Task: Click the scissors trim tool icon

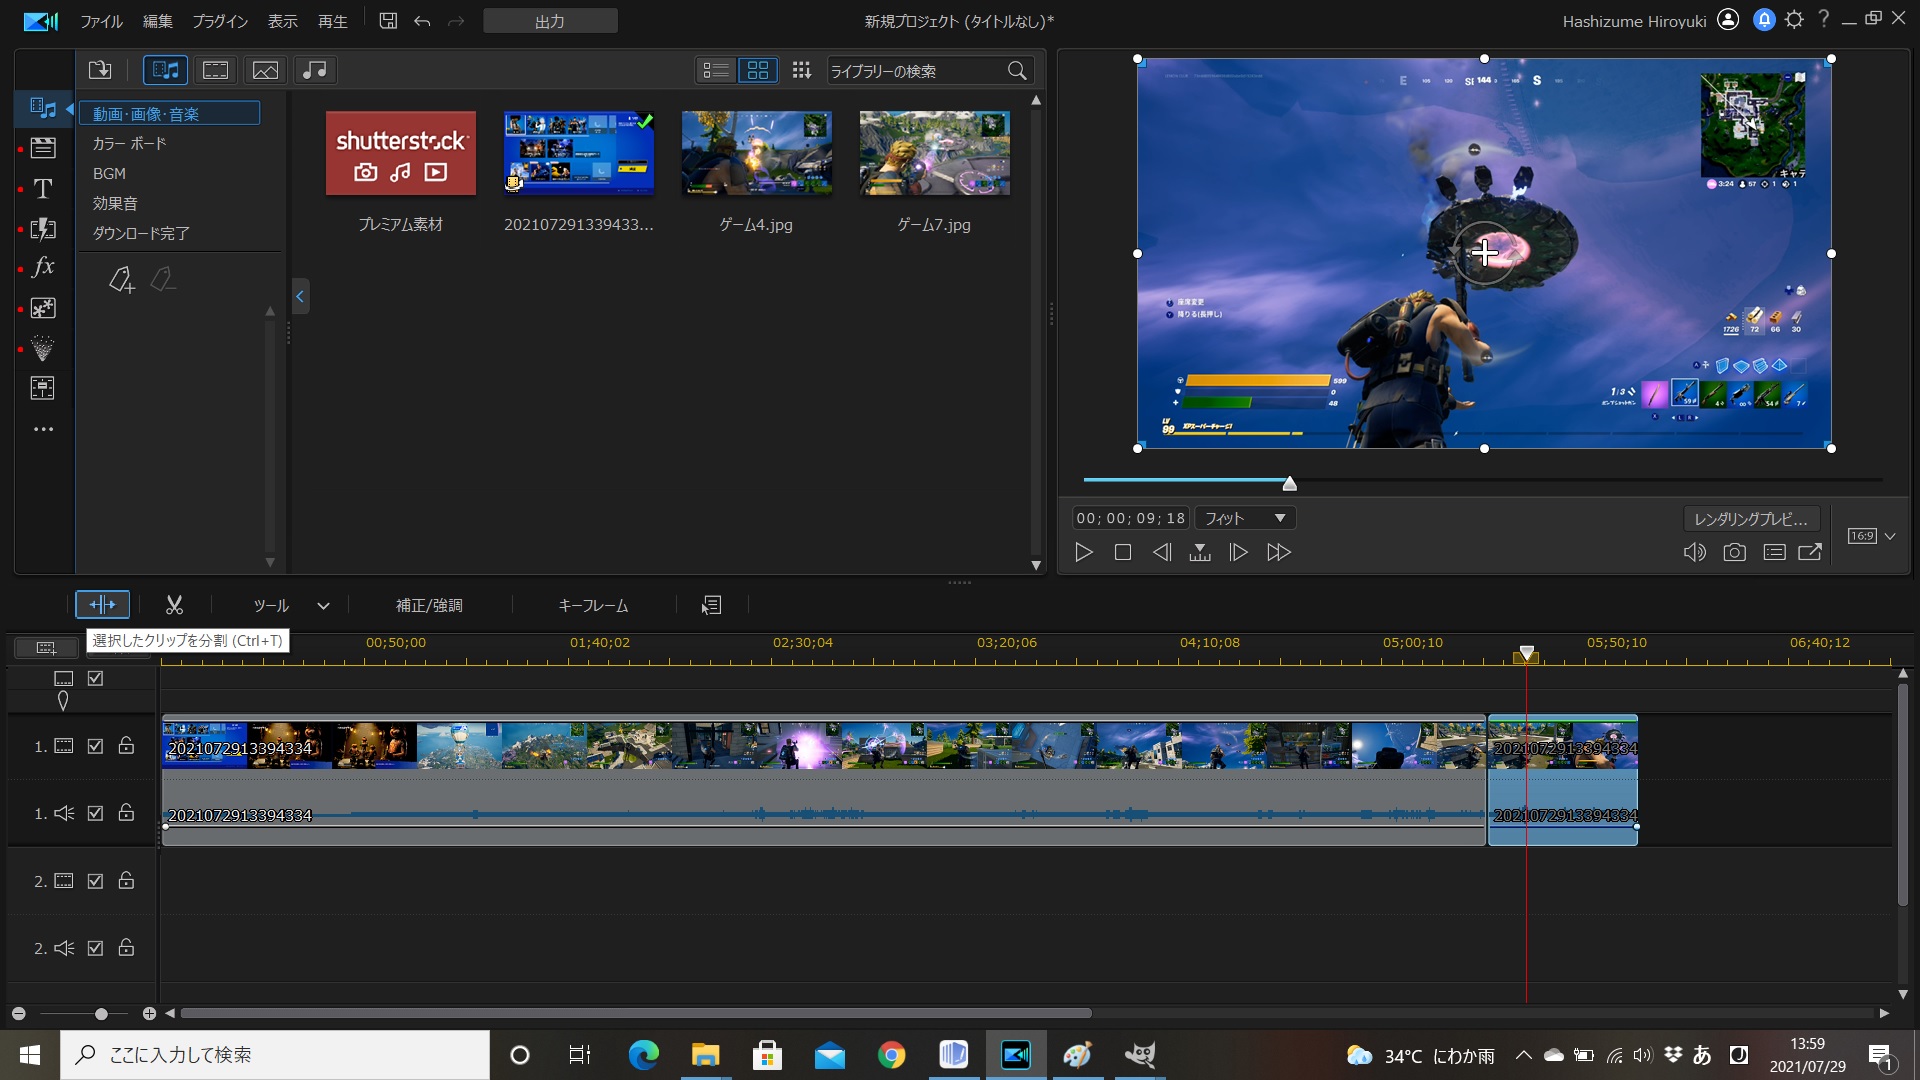Action: pyautogui.click(x=174, y=605)
